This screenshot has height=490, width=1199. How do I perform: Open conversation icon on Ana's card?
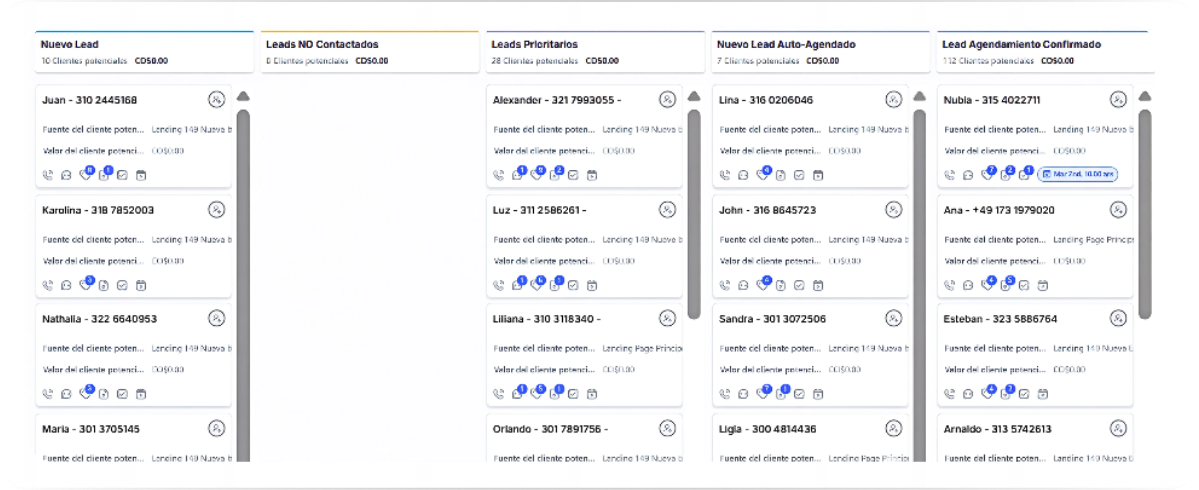(x=968, y=285)
